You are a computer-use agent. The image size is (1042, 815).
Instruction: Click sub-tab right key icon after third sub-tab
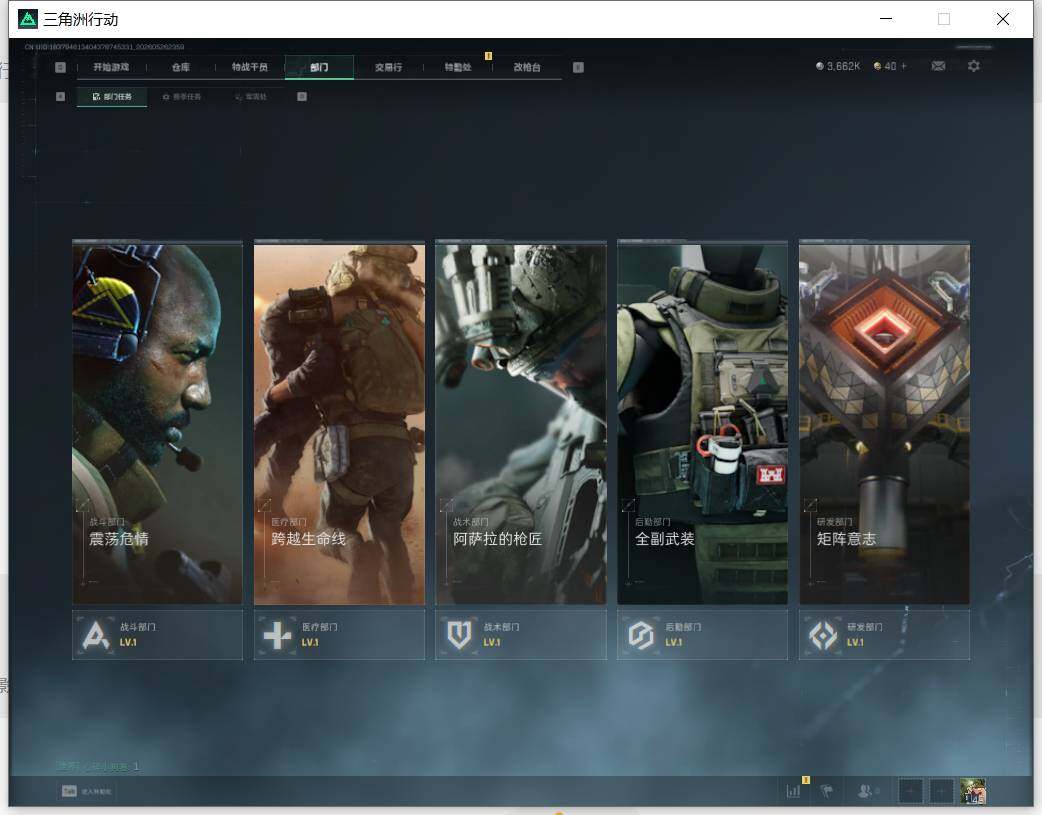pos(302,97)
